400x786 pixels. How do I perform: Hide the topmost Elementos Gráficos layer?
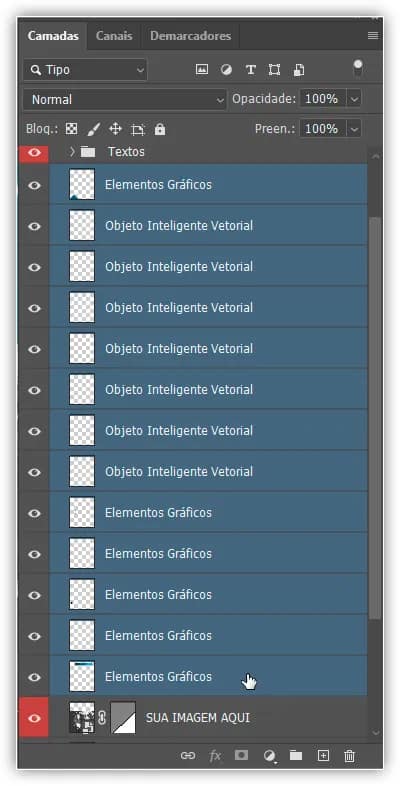pyautogui.click(x=34, y=185)
